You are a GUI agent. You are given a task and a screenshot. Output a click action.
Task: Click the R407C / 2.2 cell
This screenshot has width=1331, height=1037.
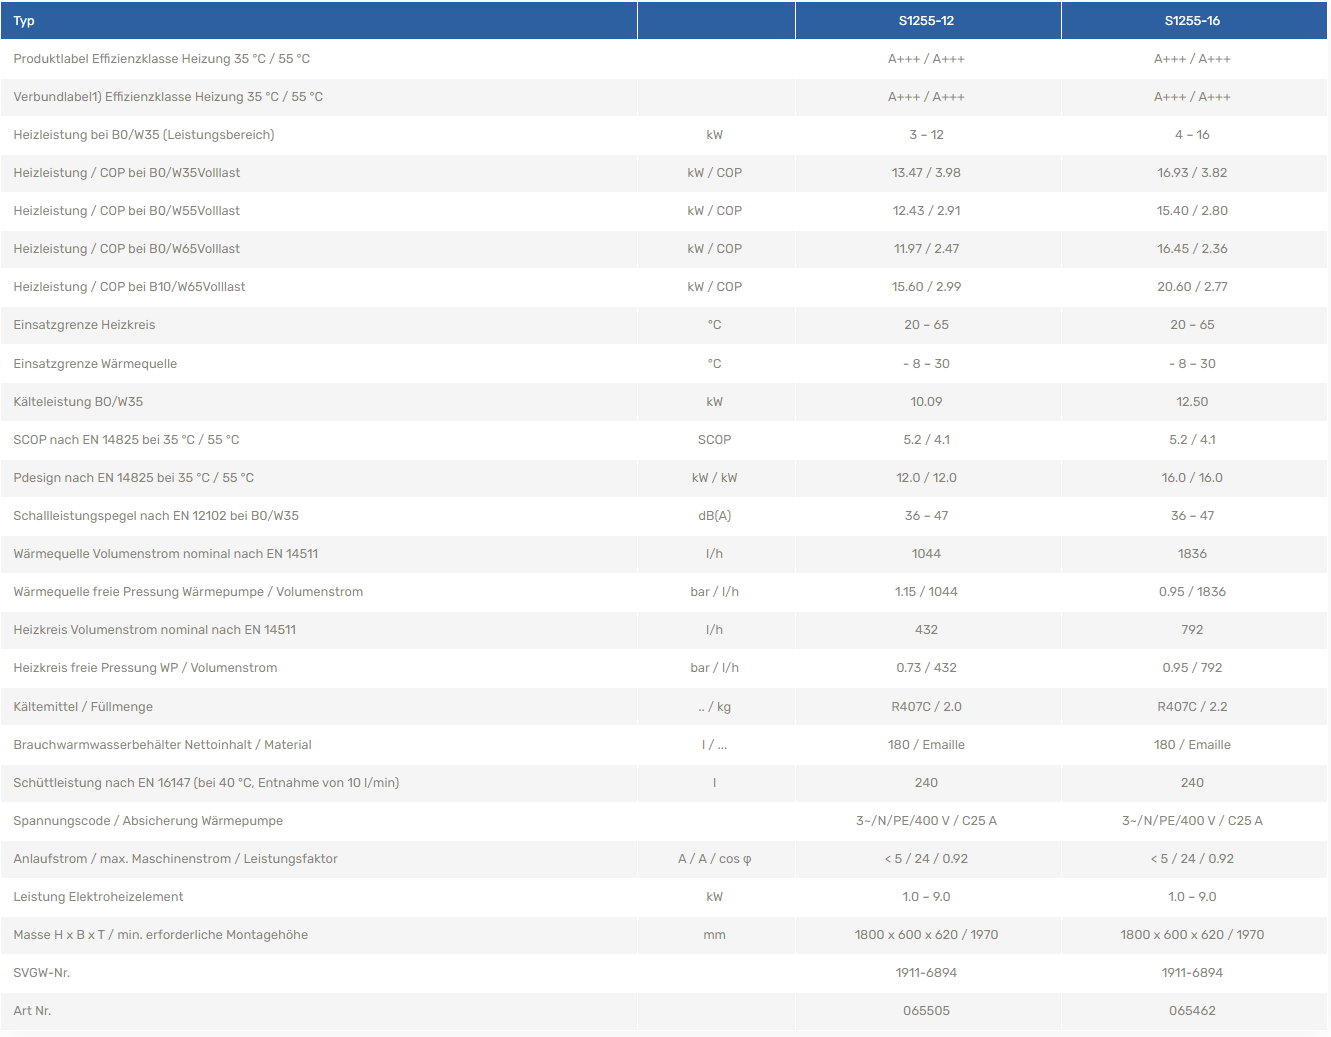tap(1192, 707)
